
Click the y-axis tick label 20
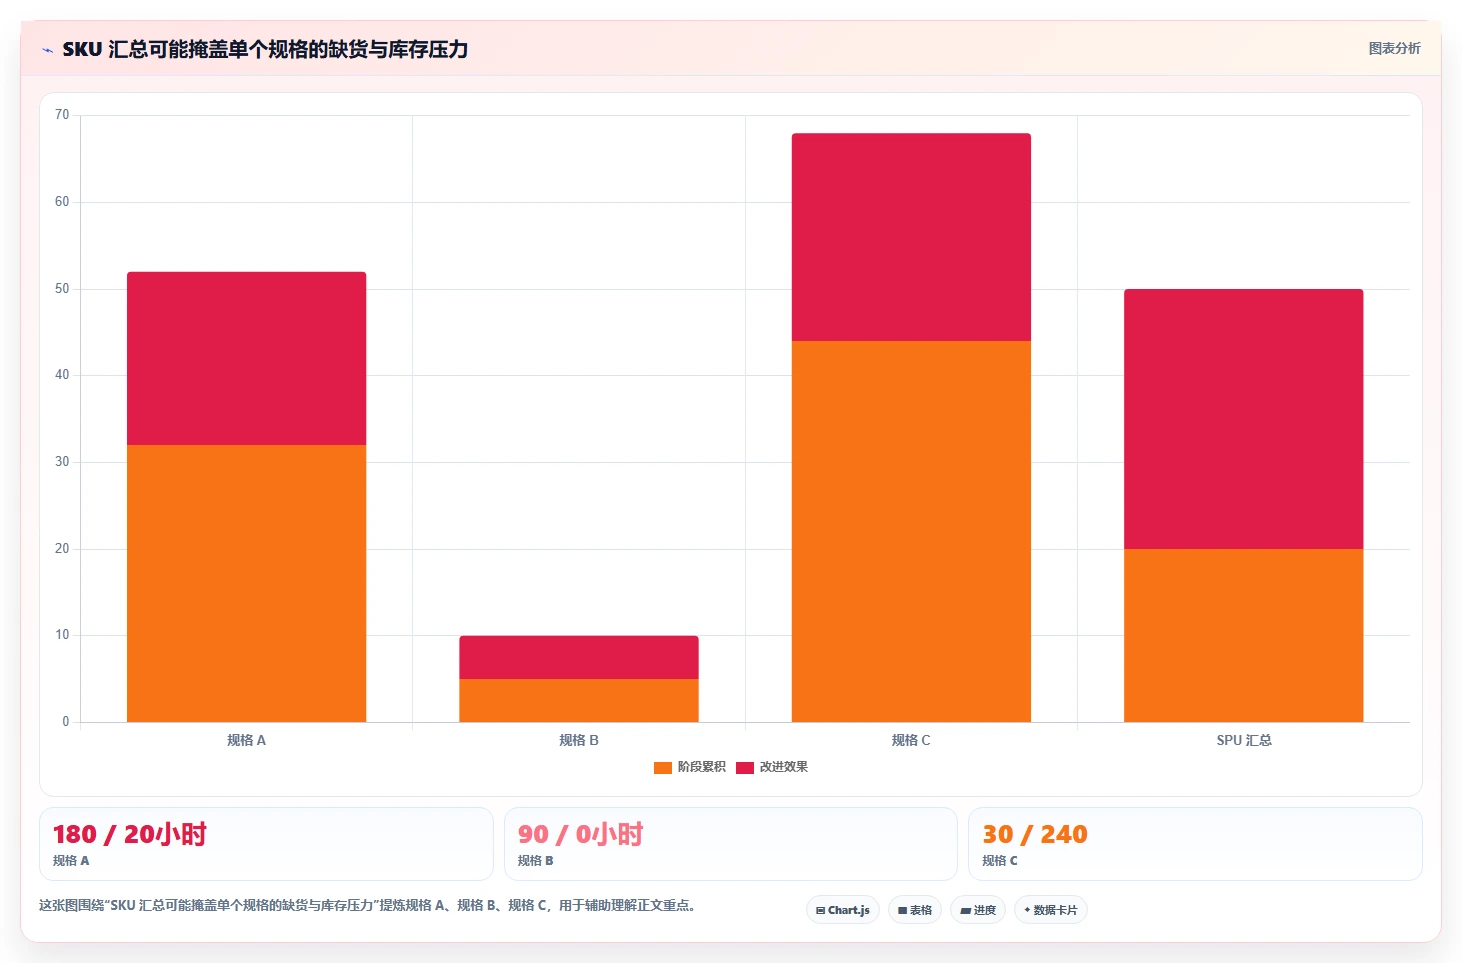pyautogui.click(x=62, y=549)
